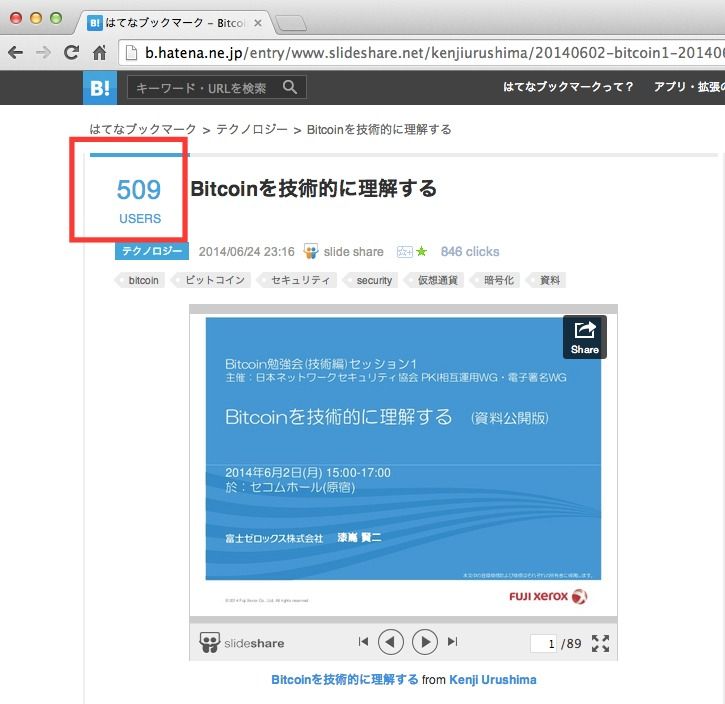Select the はてなブックマーク browser tab
The width and height of the screenshot is (725, 704).
click(x=175, y=23)
